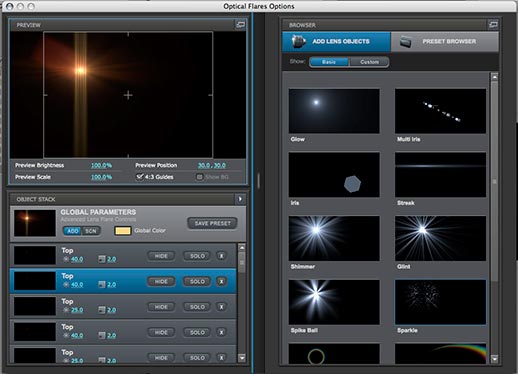Add the rainbow arc lens object
Image resolution: width=518 pixels, height=374 pixels.
point(440,354)
